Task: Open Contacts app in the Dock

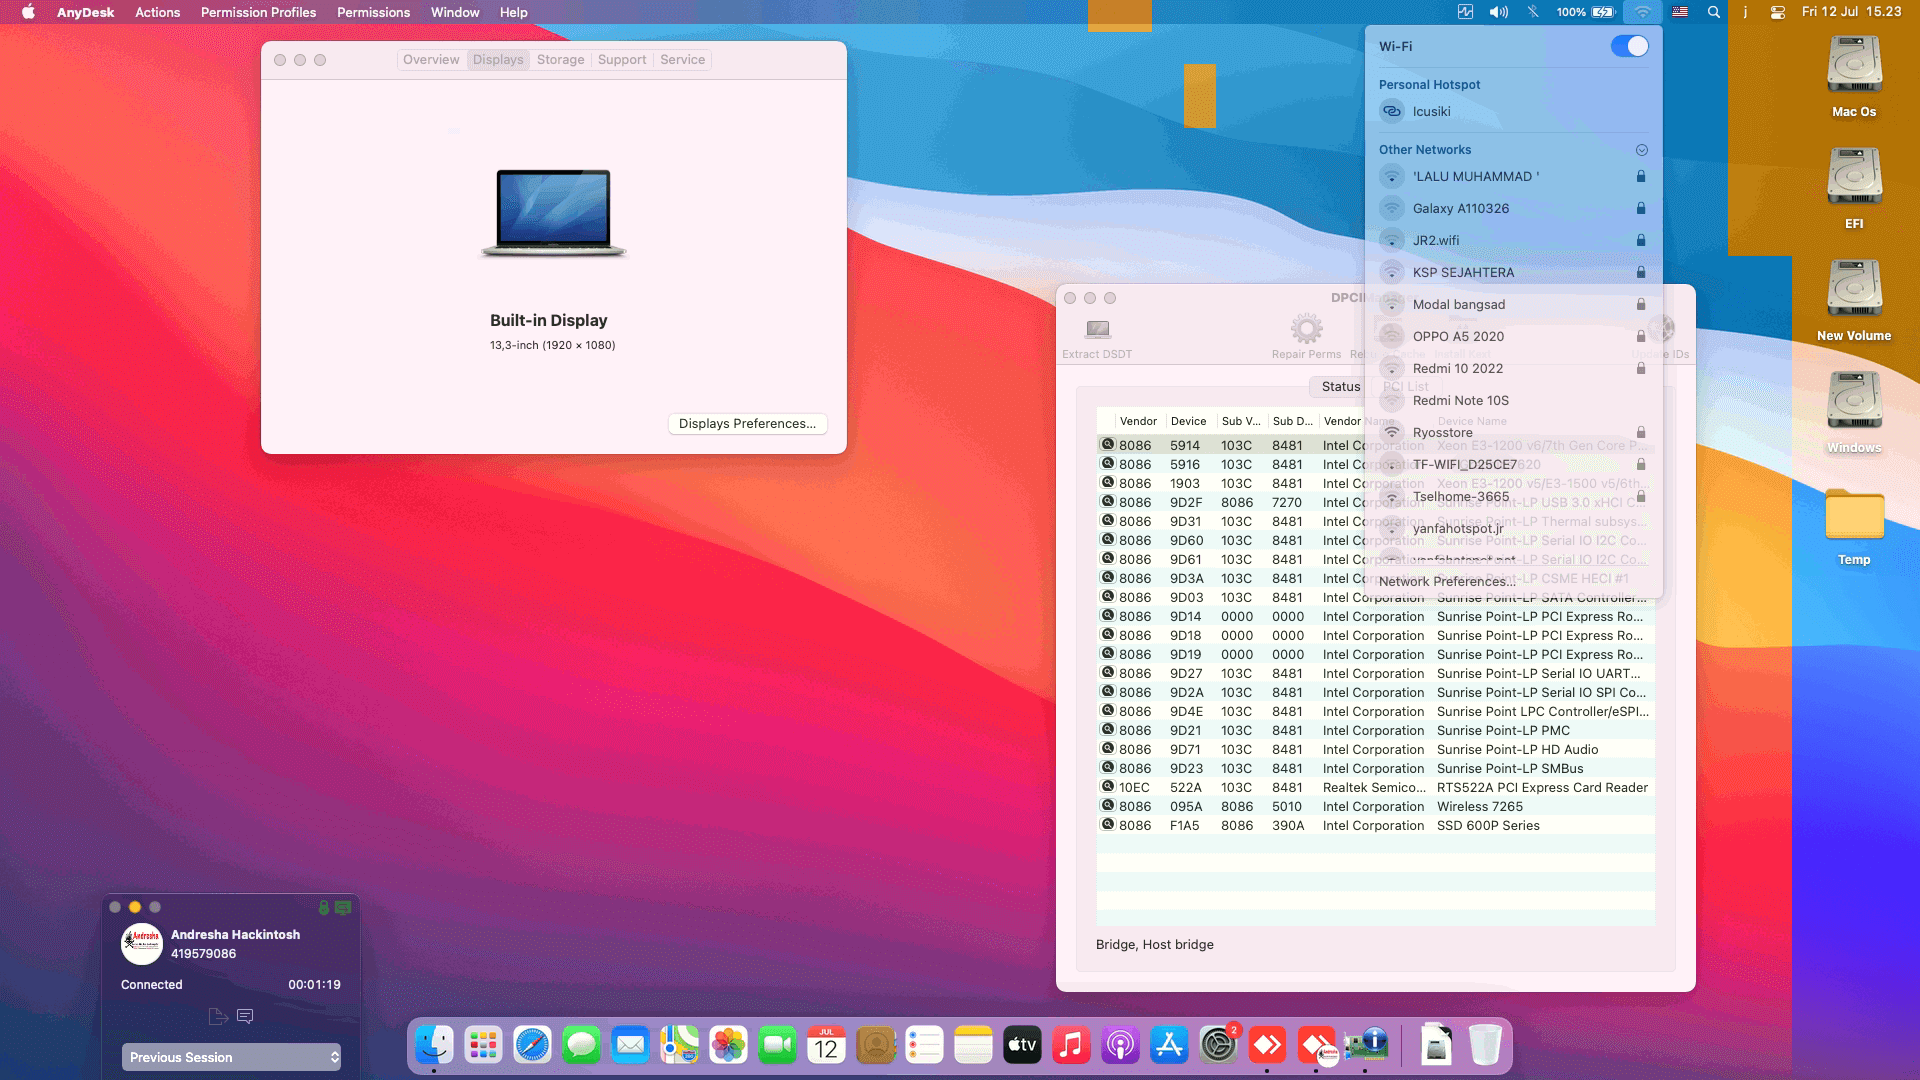Action: point(875,1045)
